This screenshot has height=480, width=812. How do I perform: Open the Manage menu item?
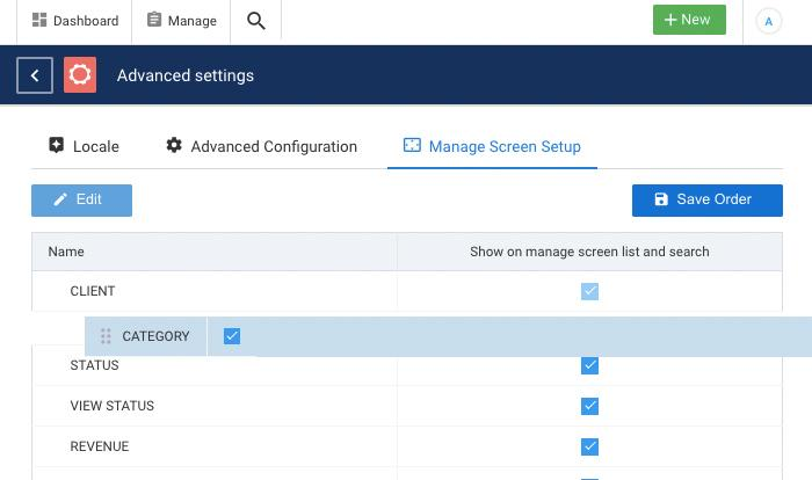point(181,21)
